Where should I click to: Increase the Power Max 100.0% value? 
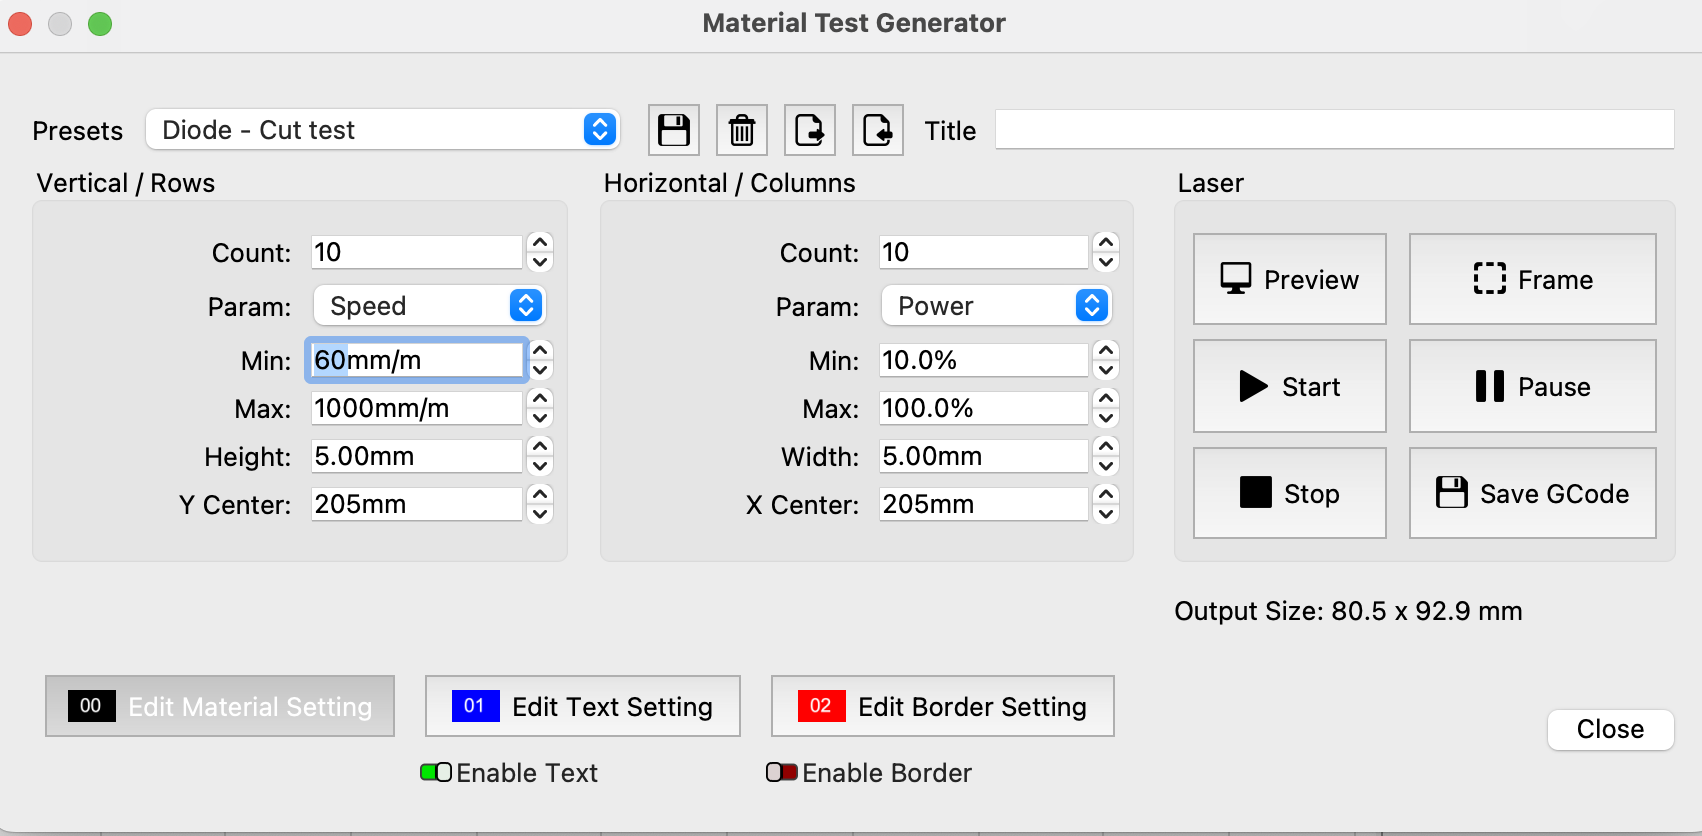(x=1106, y=398)
